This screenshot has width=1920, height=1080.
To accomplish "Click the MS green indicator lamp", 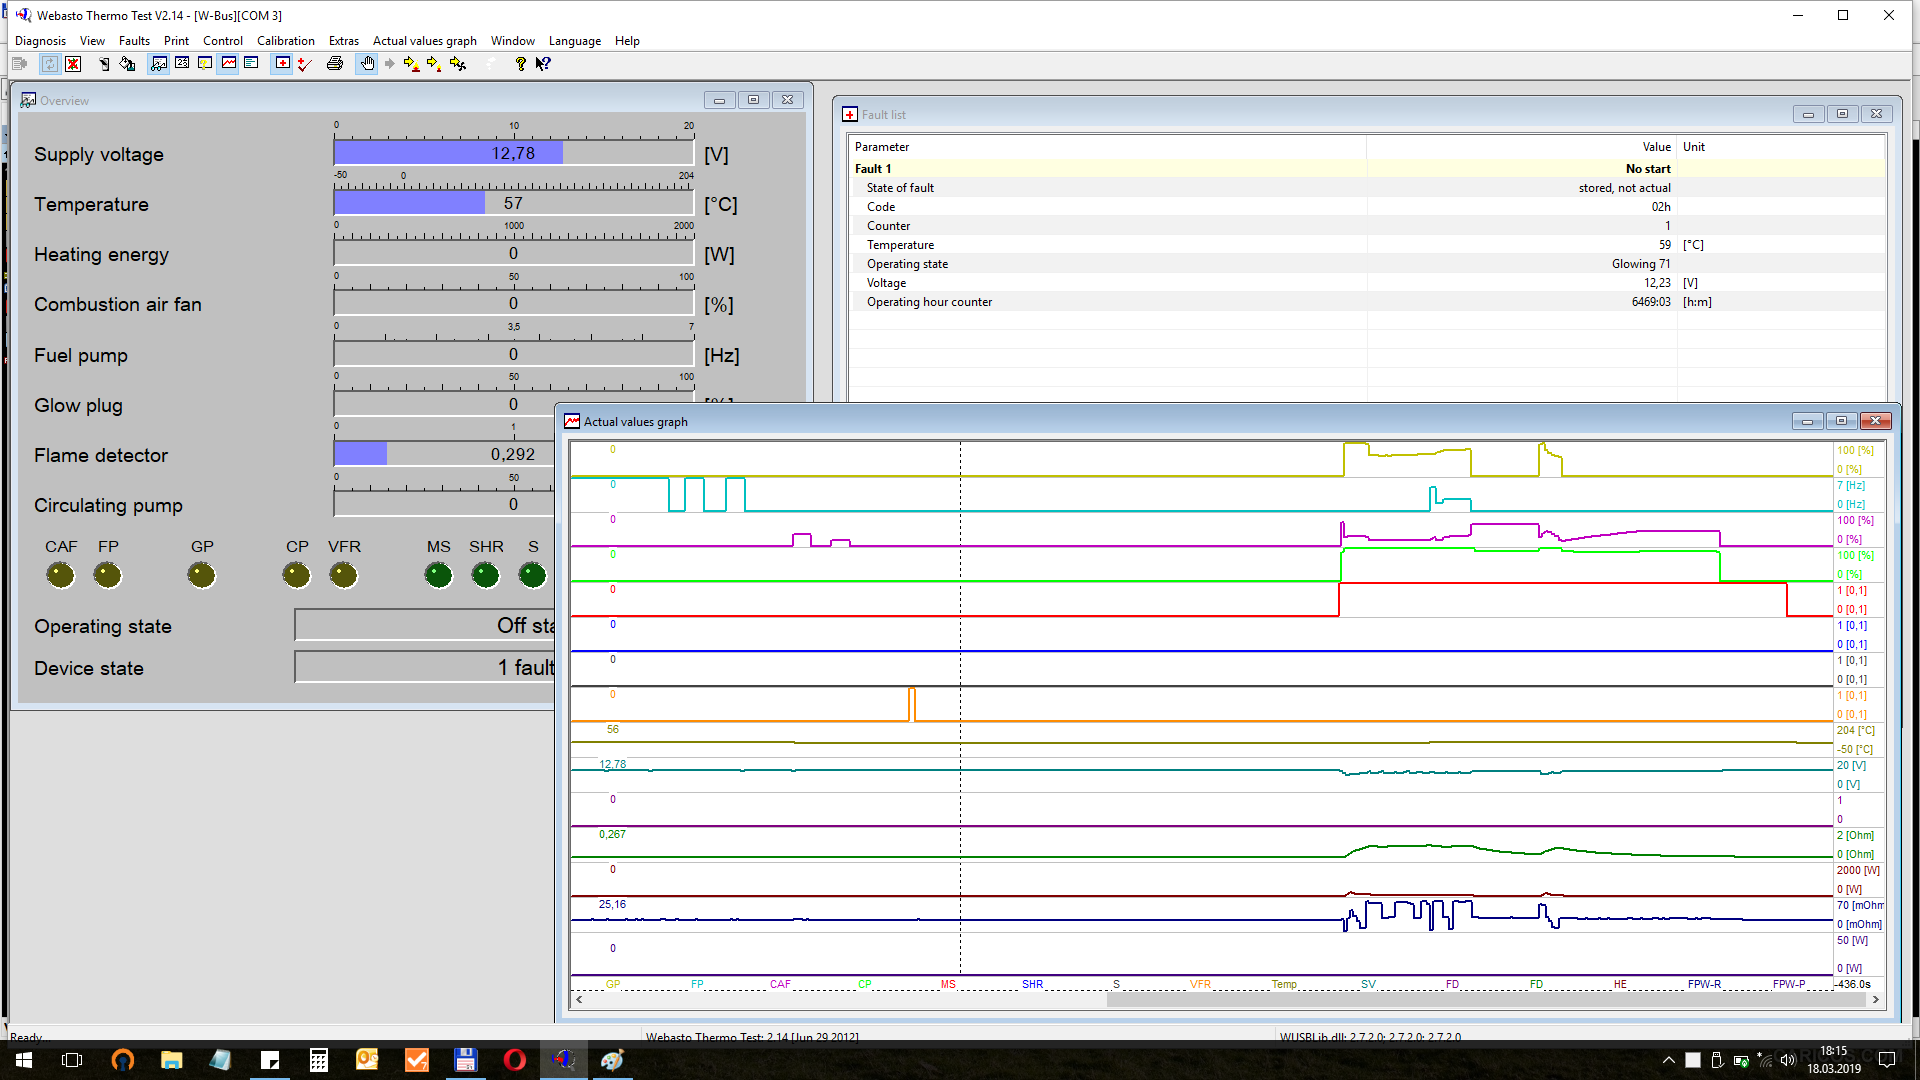I will click(438, 575).
